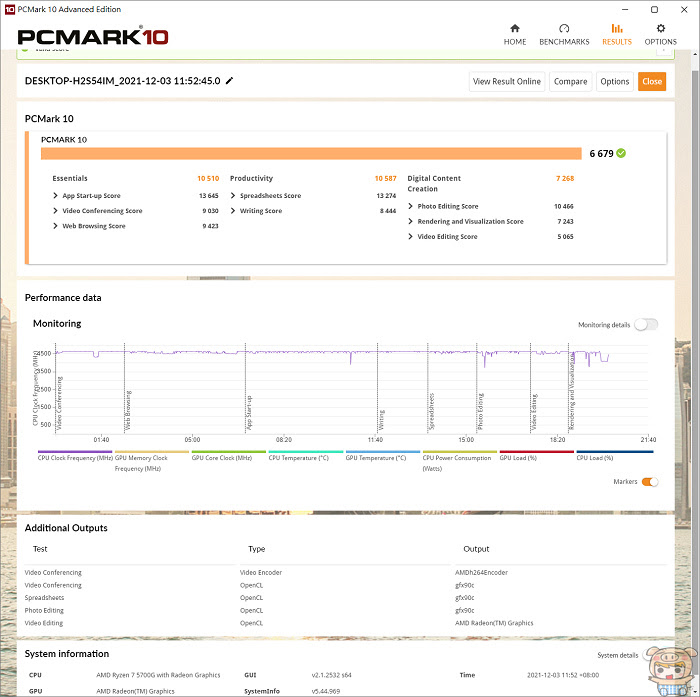Open the HOME house icon
Viewport: 700px width, 697px height.
coord(515,29)
